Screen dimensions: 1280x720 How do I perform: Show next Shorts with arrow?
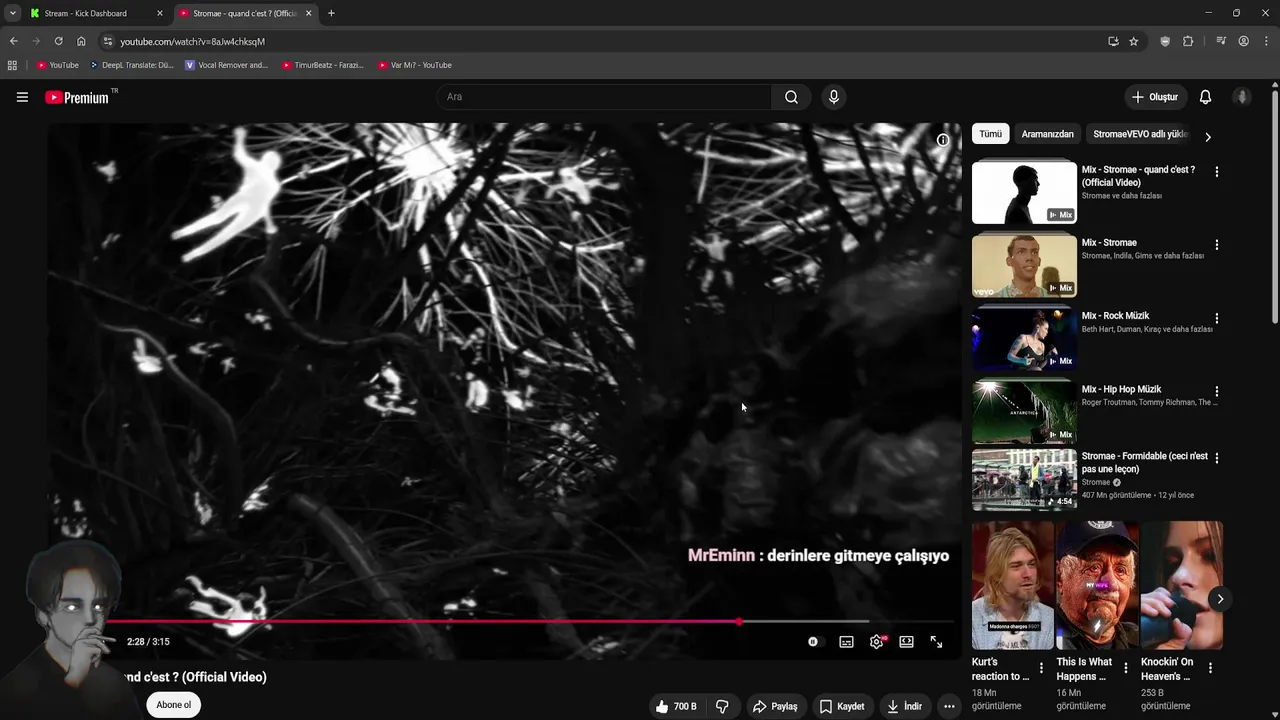(x=1220, y=599)
